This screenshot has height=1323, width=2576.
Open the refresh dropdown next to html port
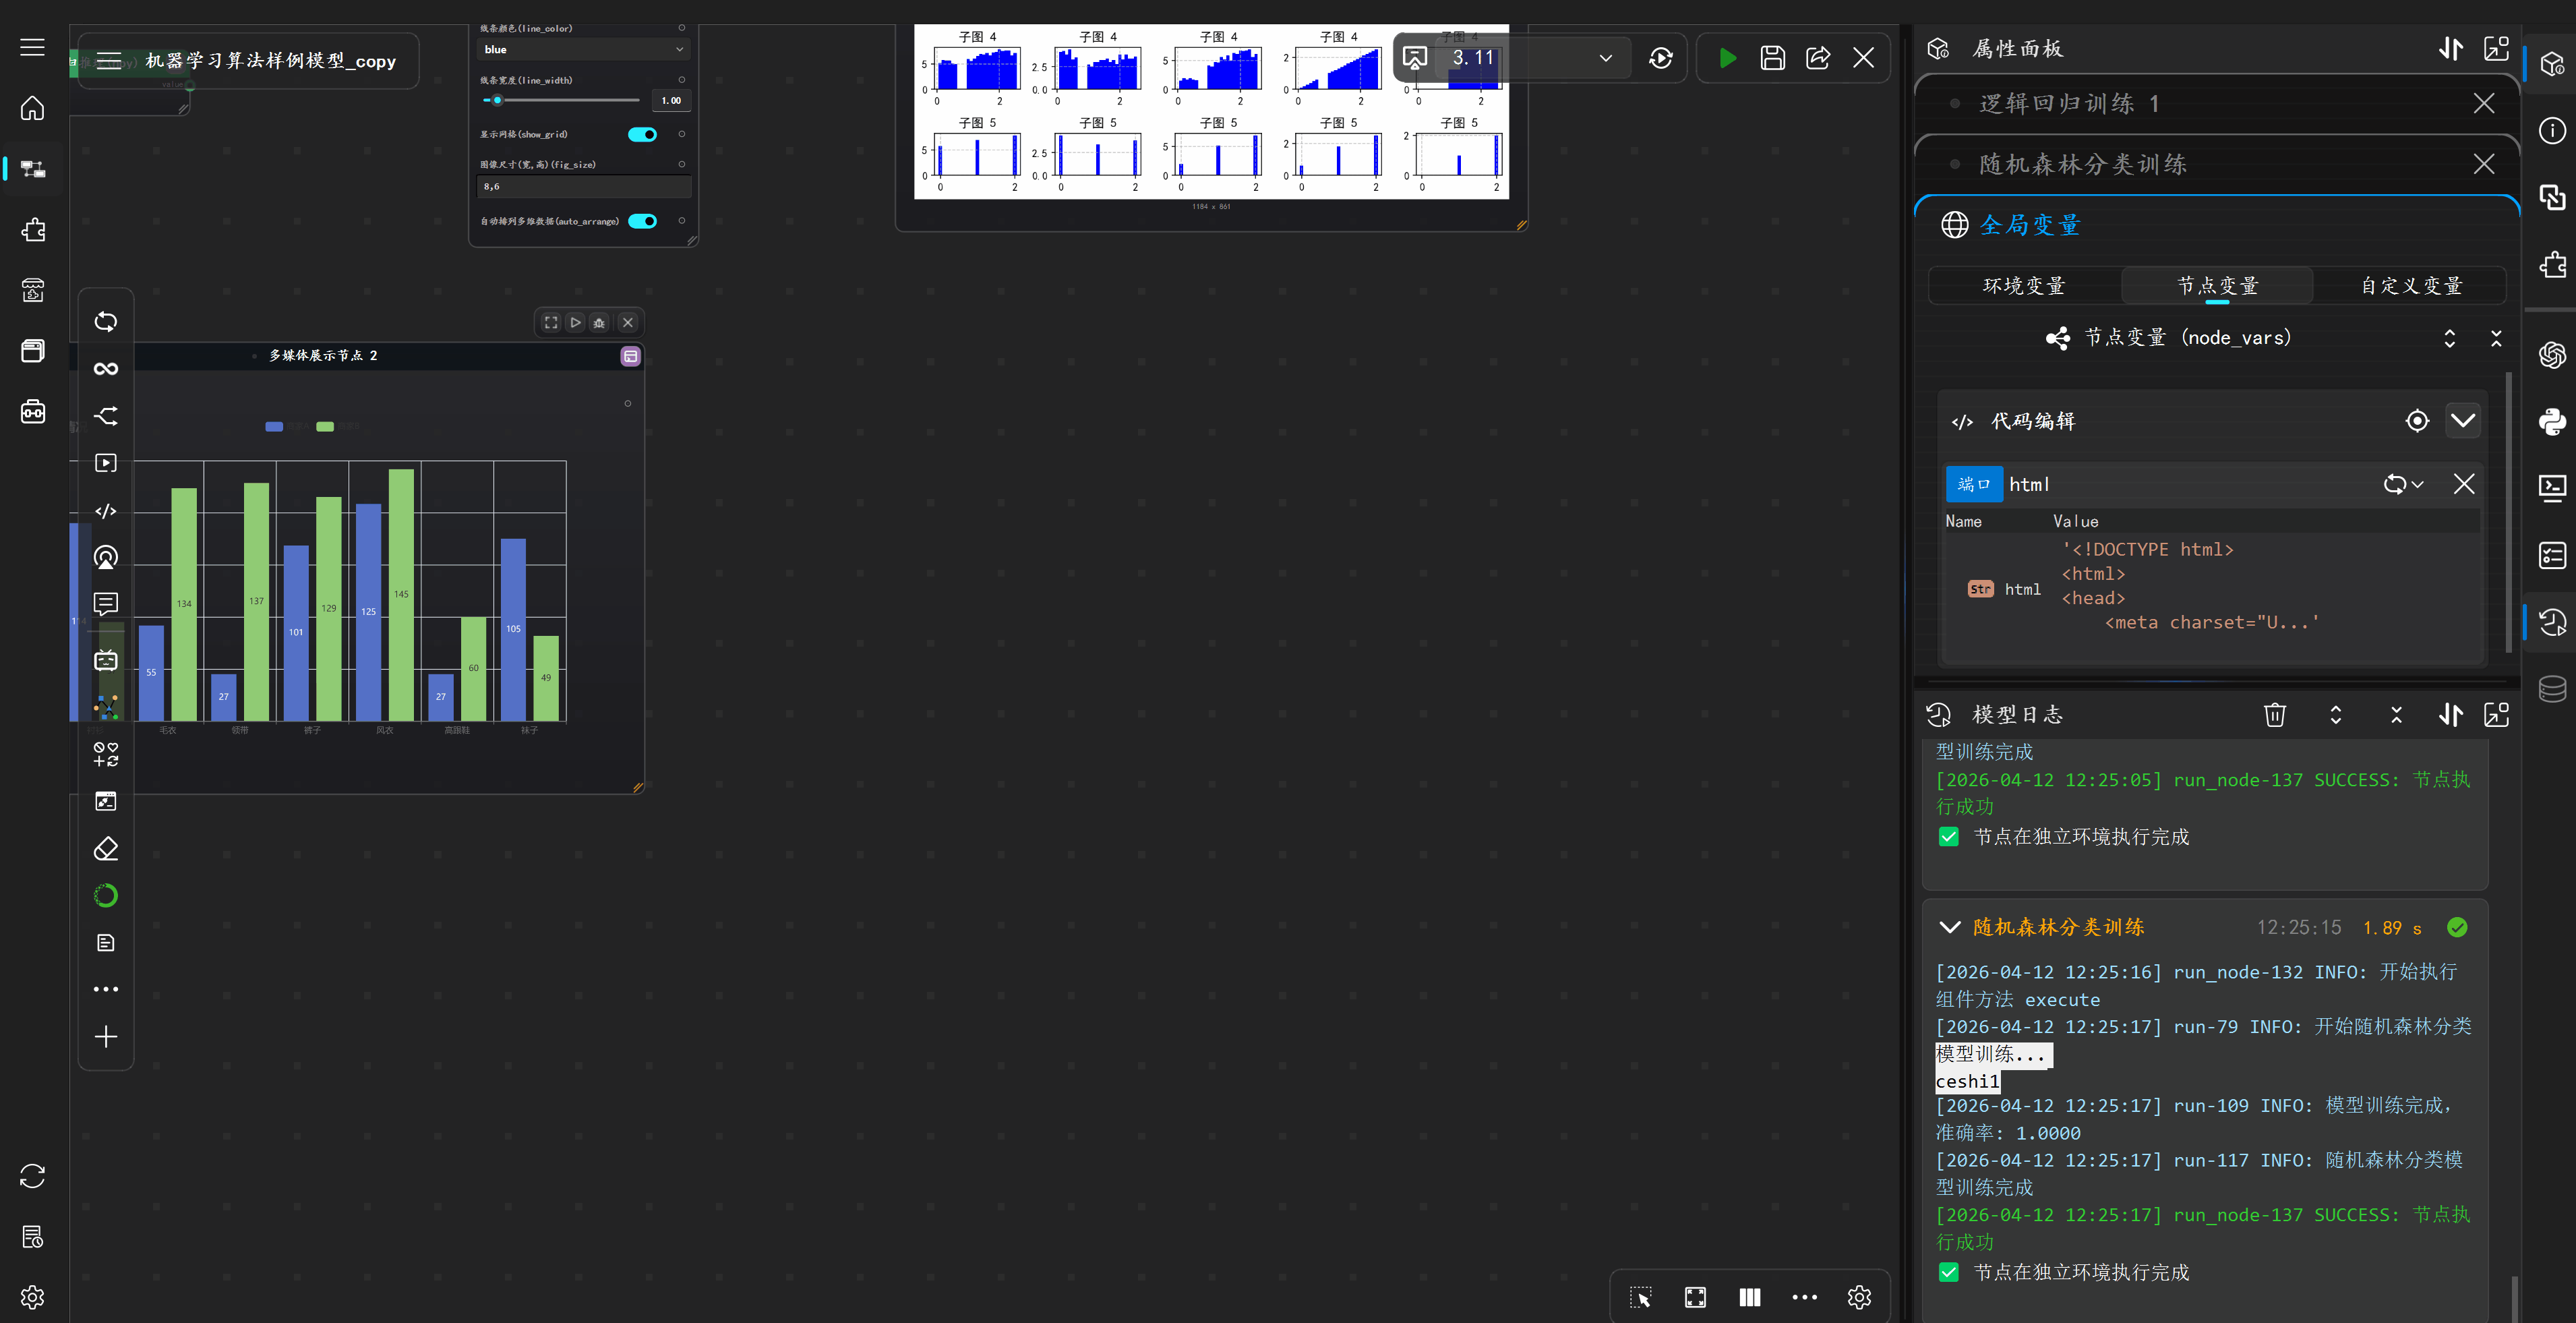point(2403,484)
